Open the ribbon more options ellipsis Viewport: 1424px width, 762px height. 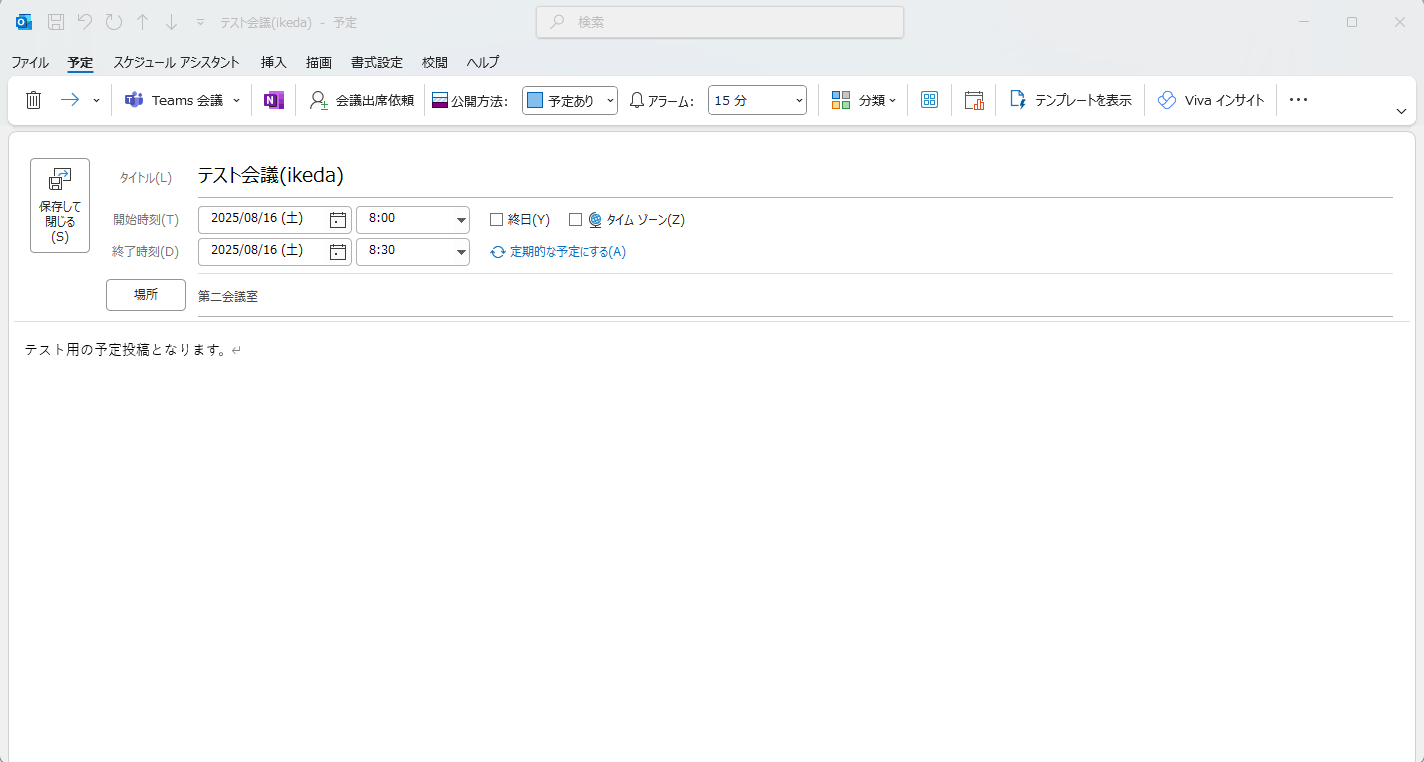pyautogui.click(x=1298, y=100)
